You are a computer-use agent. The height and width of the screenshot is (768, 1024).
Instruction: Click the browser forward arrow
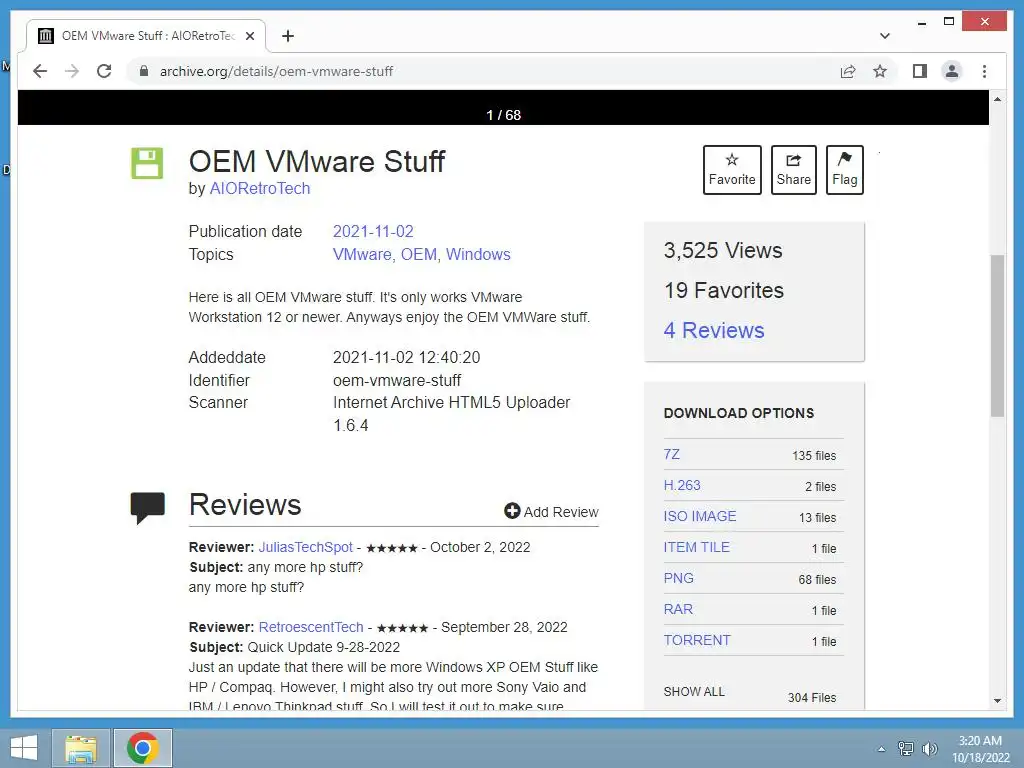tap(72, 71)
